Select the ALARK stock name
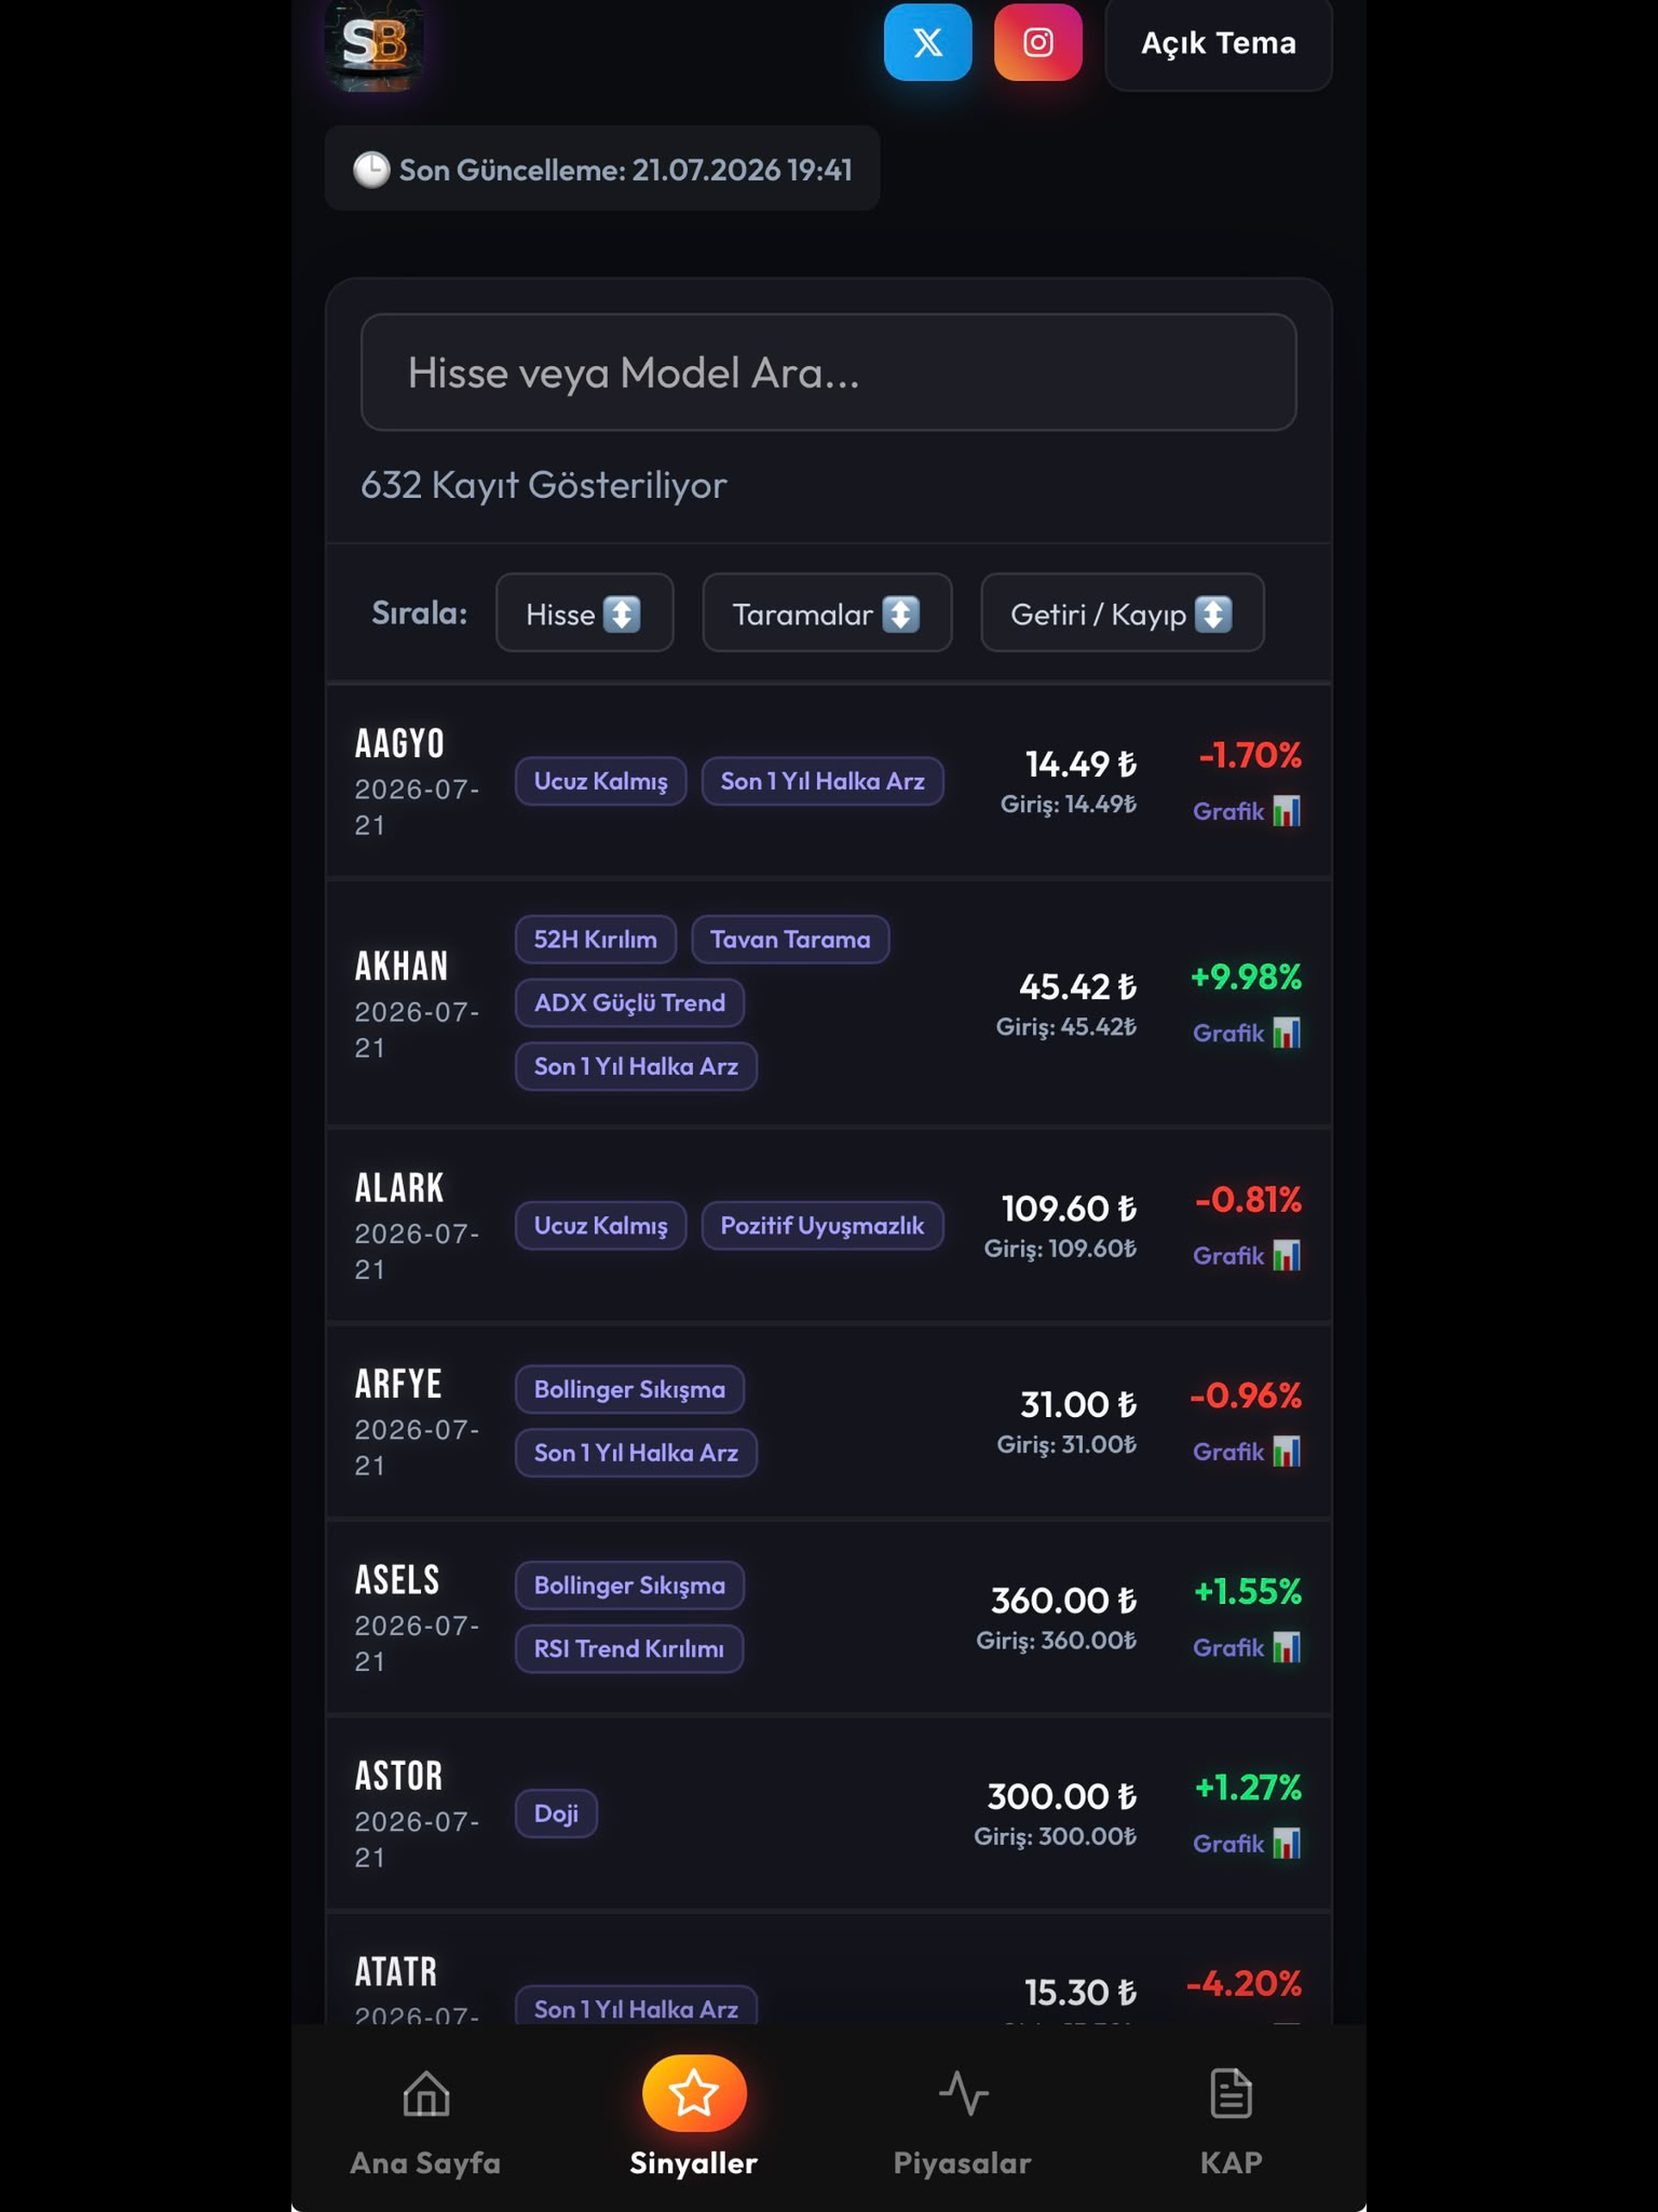The image size is (1658, 2212). point(399,1188)
